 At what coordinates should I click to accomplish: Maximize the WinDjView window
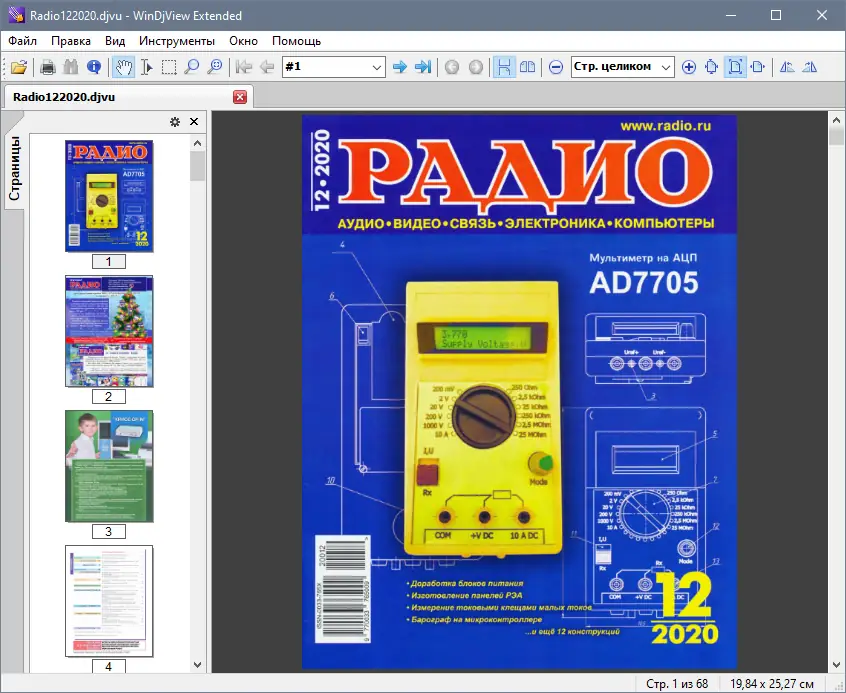[776, 15]
